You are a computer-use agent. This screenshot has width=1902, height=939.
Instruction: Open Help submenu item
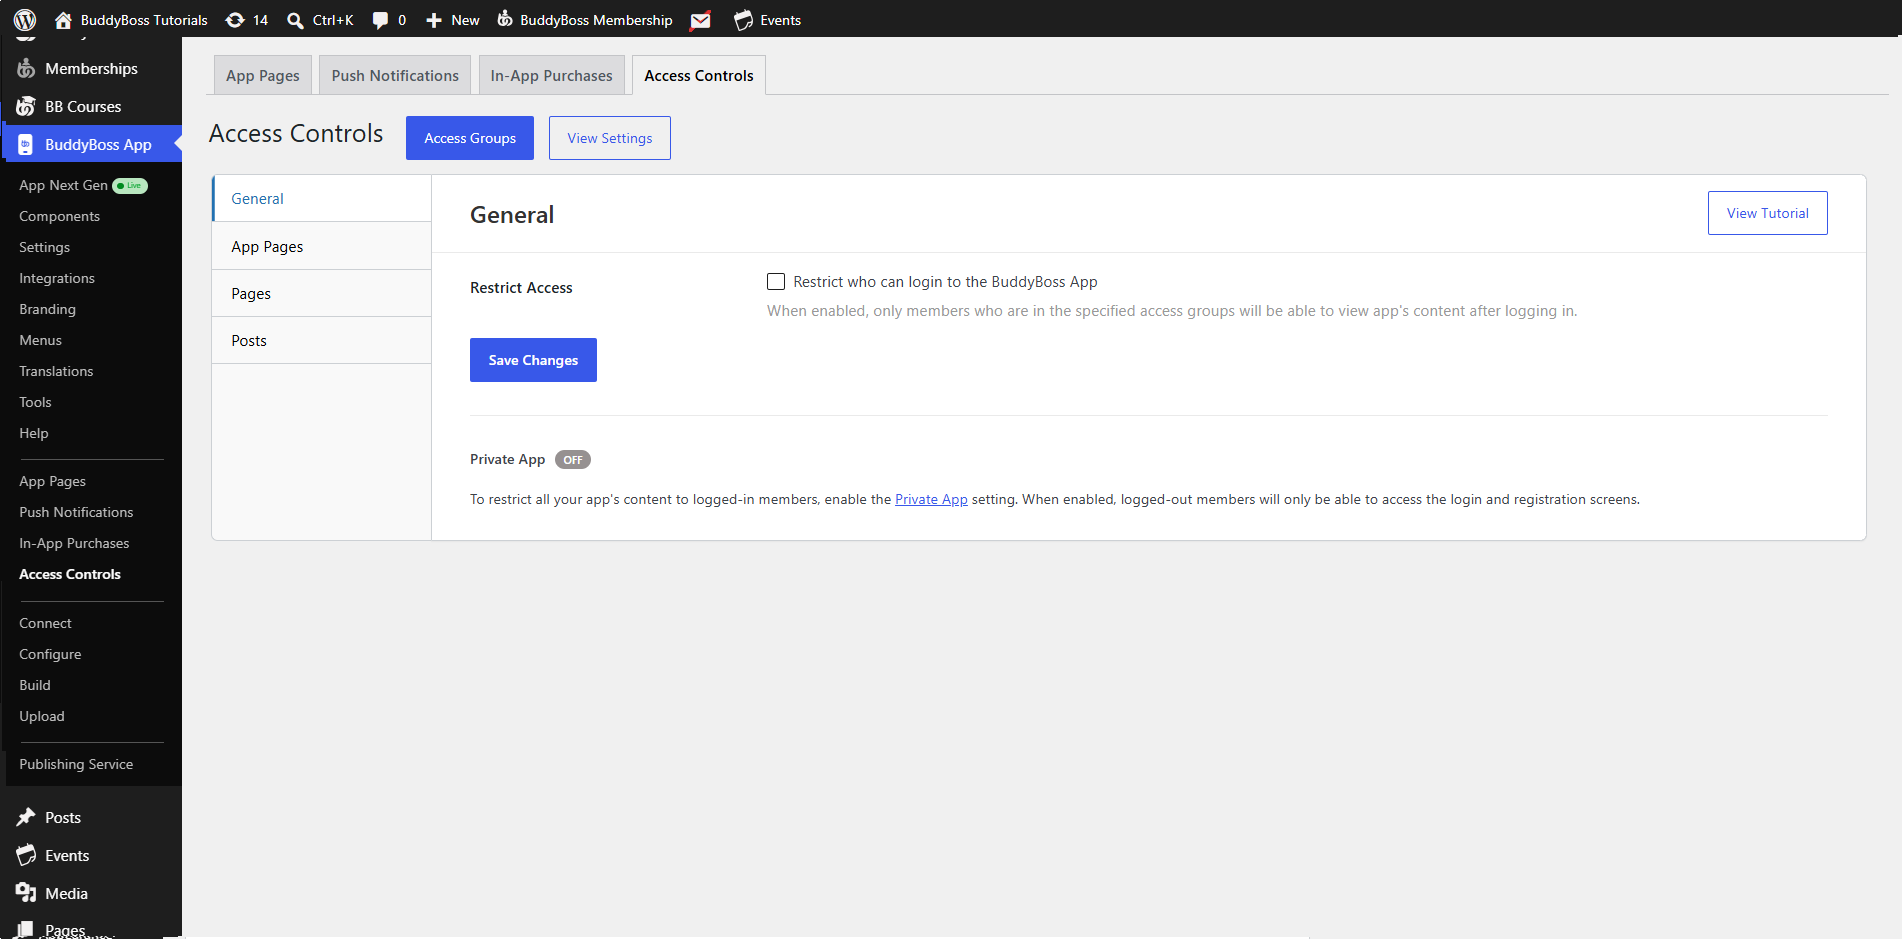(34, 433)
